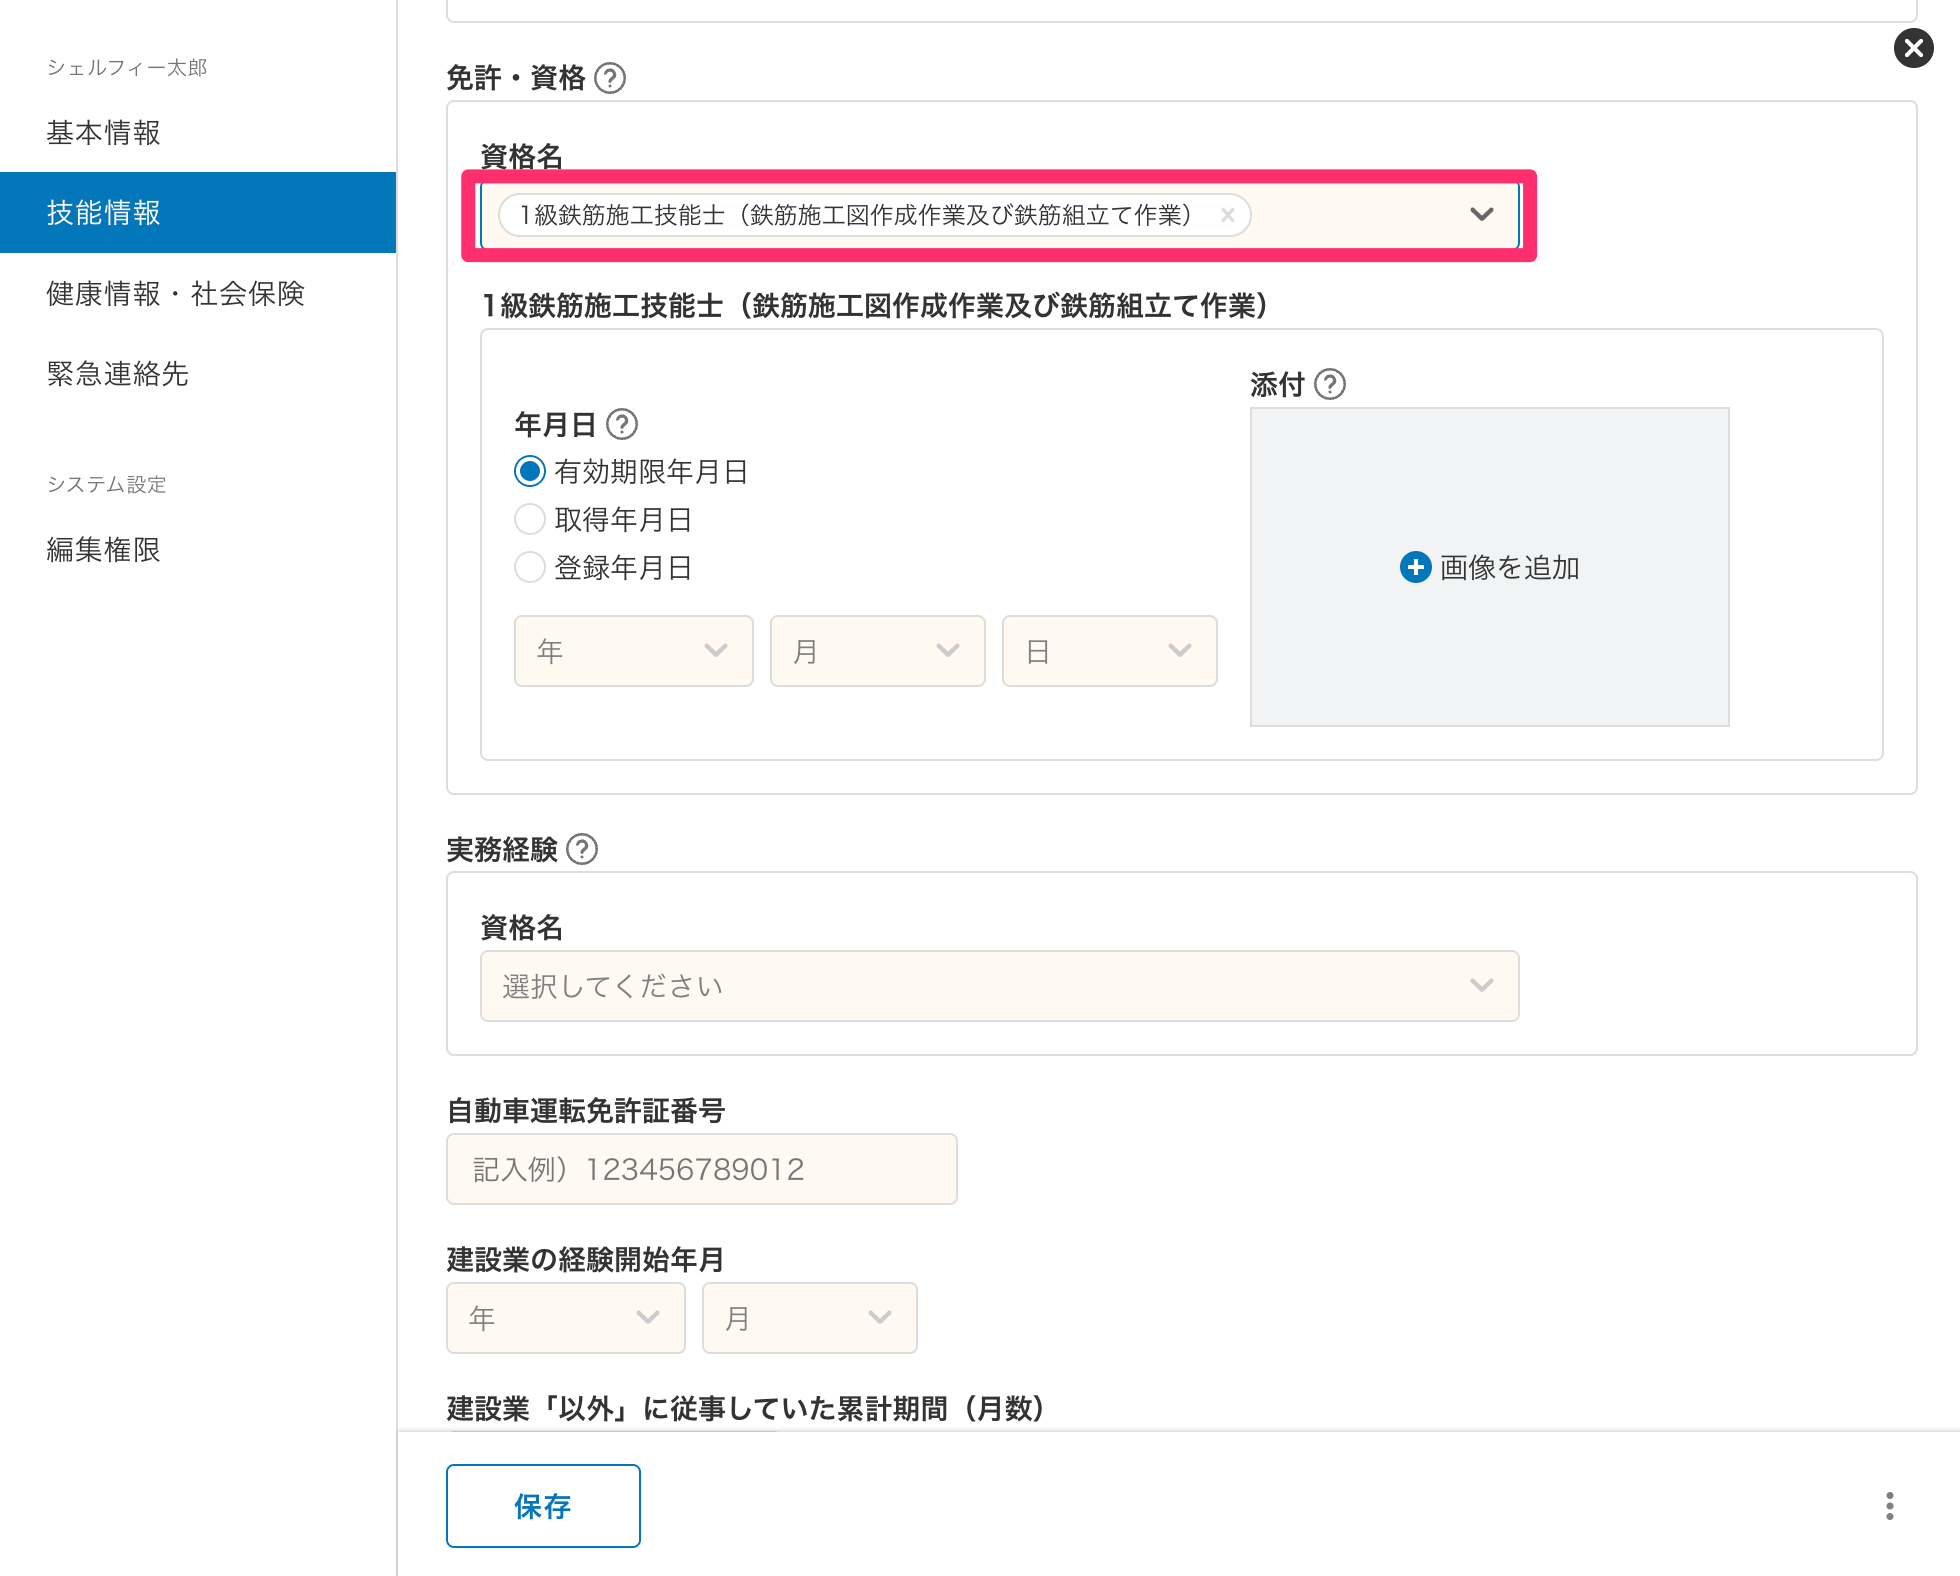This screenshot has width=1960, height=1576.
Task: Click help icon beside 実務経験 heading
Action: point(582,849)
